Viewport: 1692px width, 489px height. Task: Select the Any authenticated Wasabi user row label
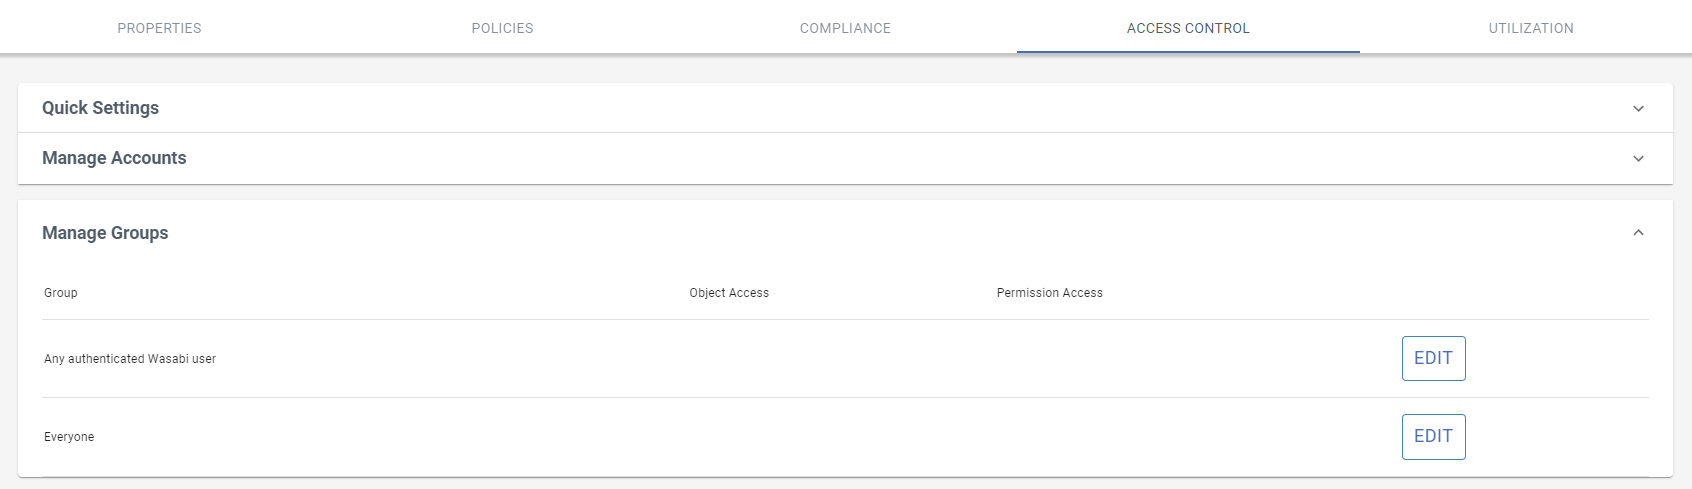130,359
